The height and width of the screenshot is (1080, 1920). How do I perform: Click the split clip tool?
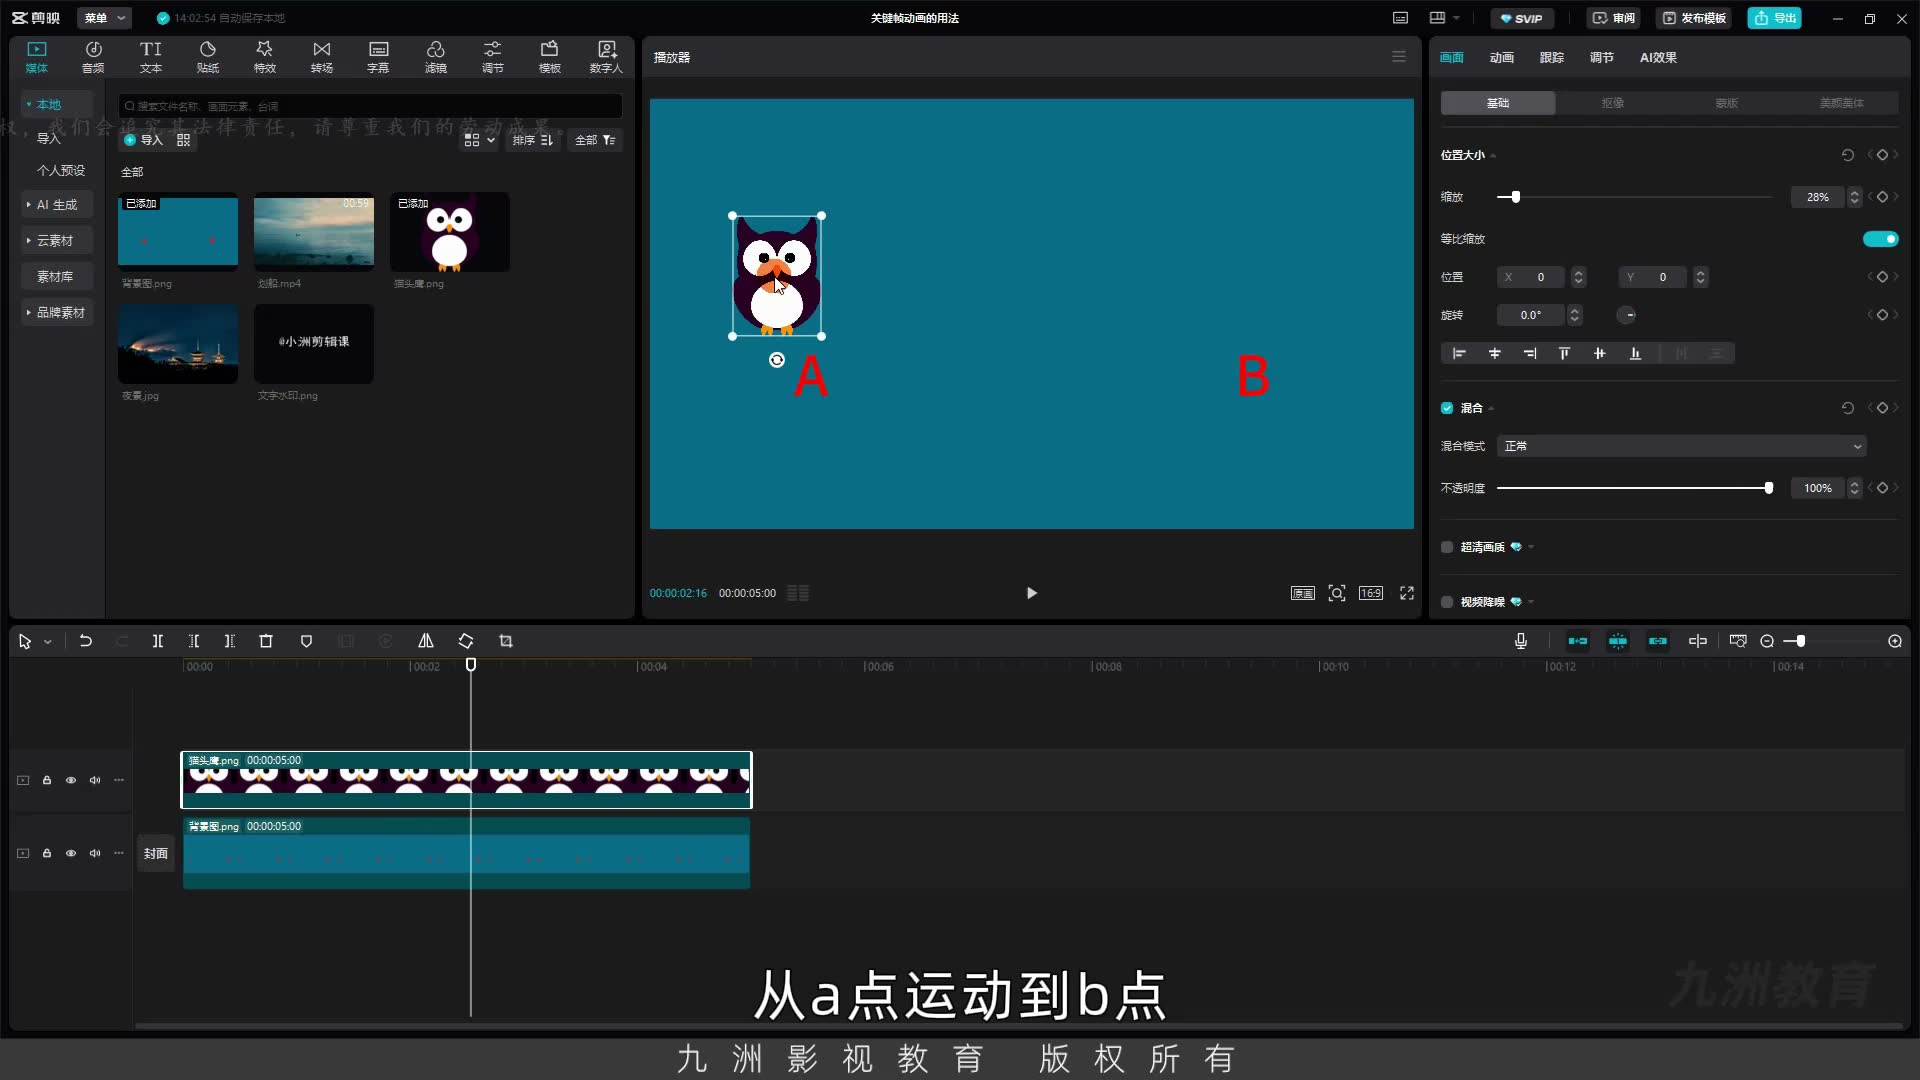point(157,641)
